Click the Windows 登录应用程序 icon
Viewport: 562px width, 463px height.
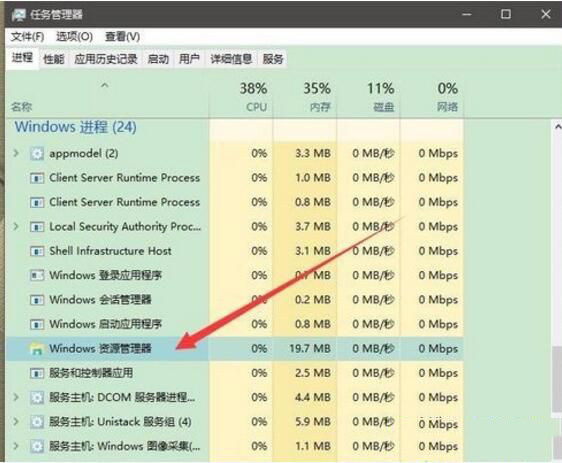(x=37, y=276)
